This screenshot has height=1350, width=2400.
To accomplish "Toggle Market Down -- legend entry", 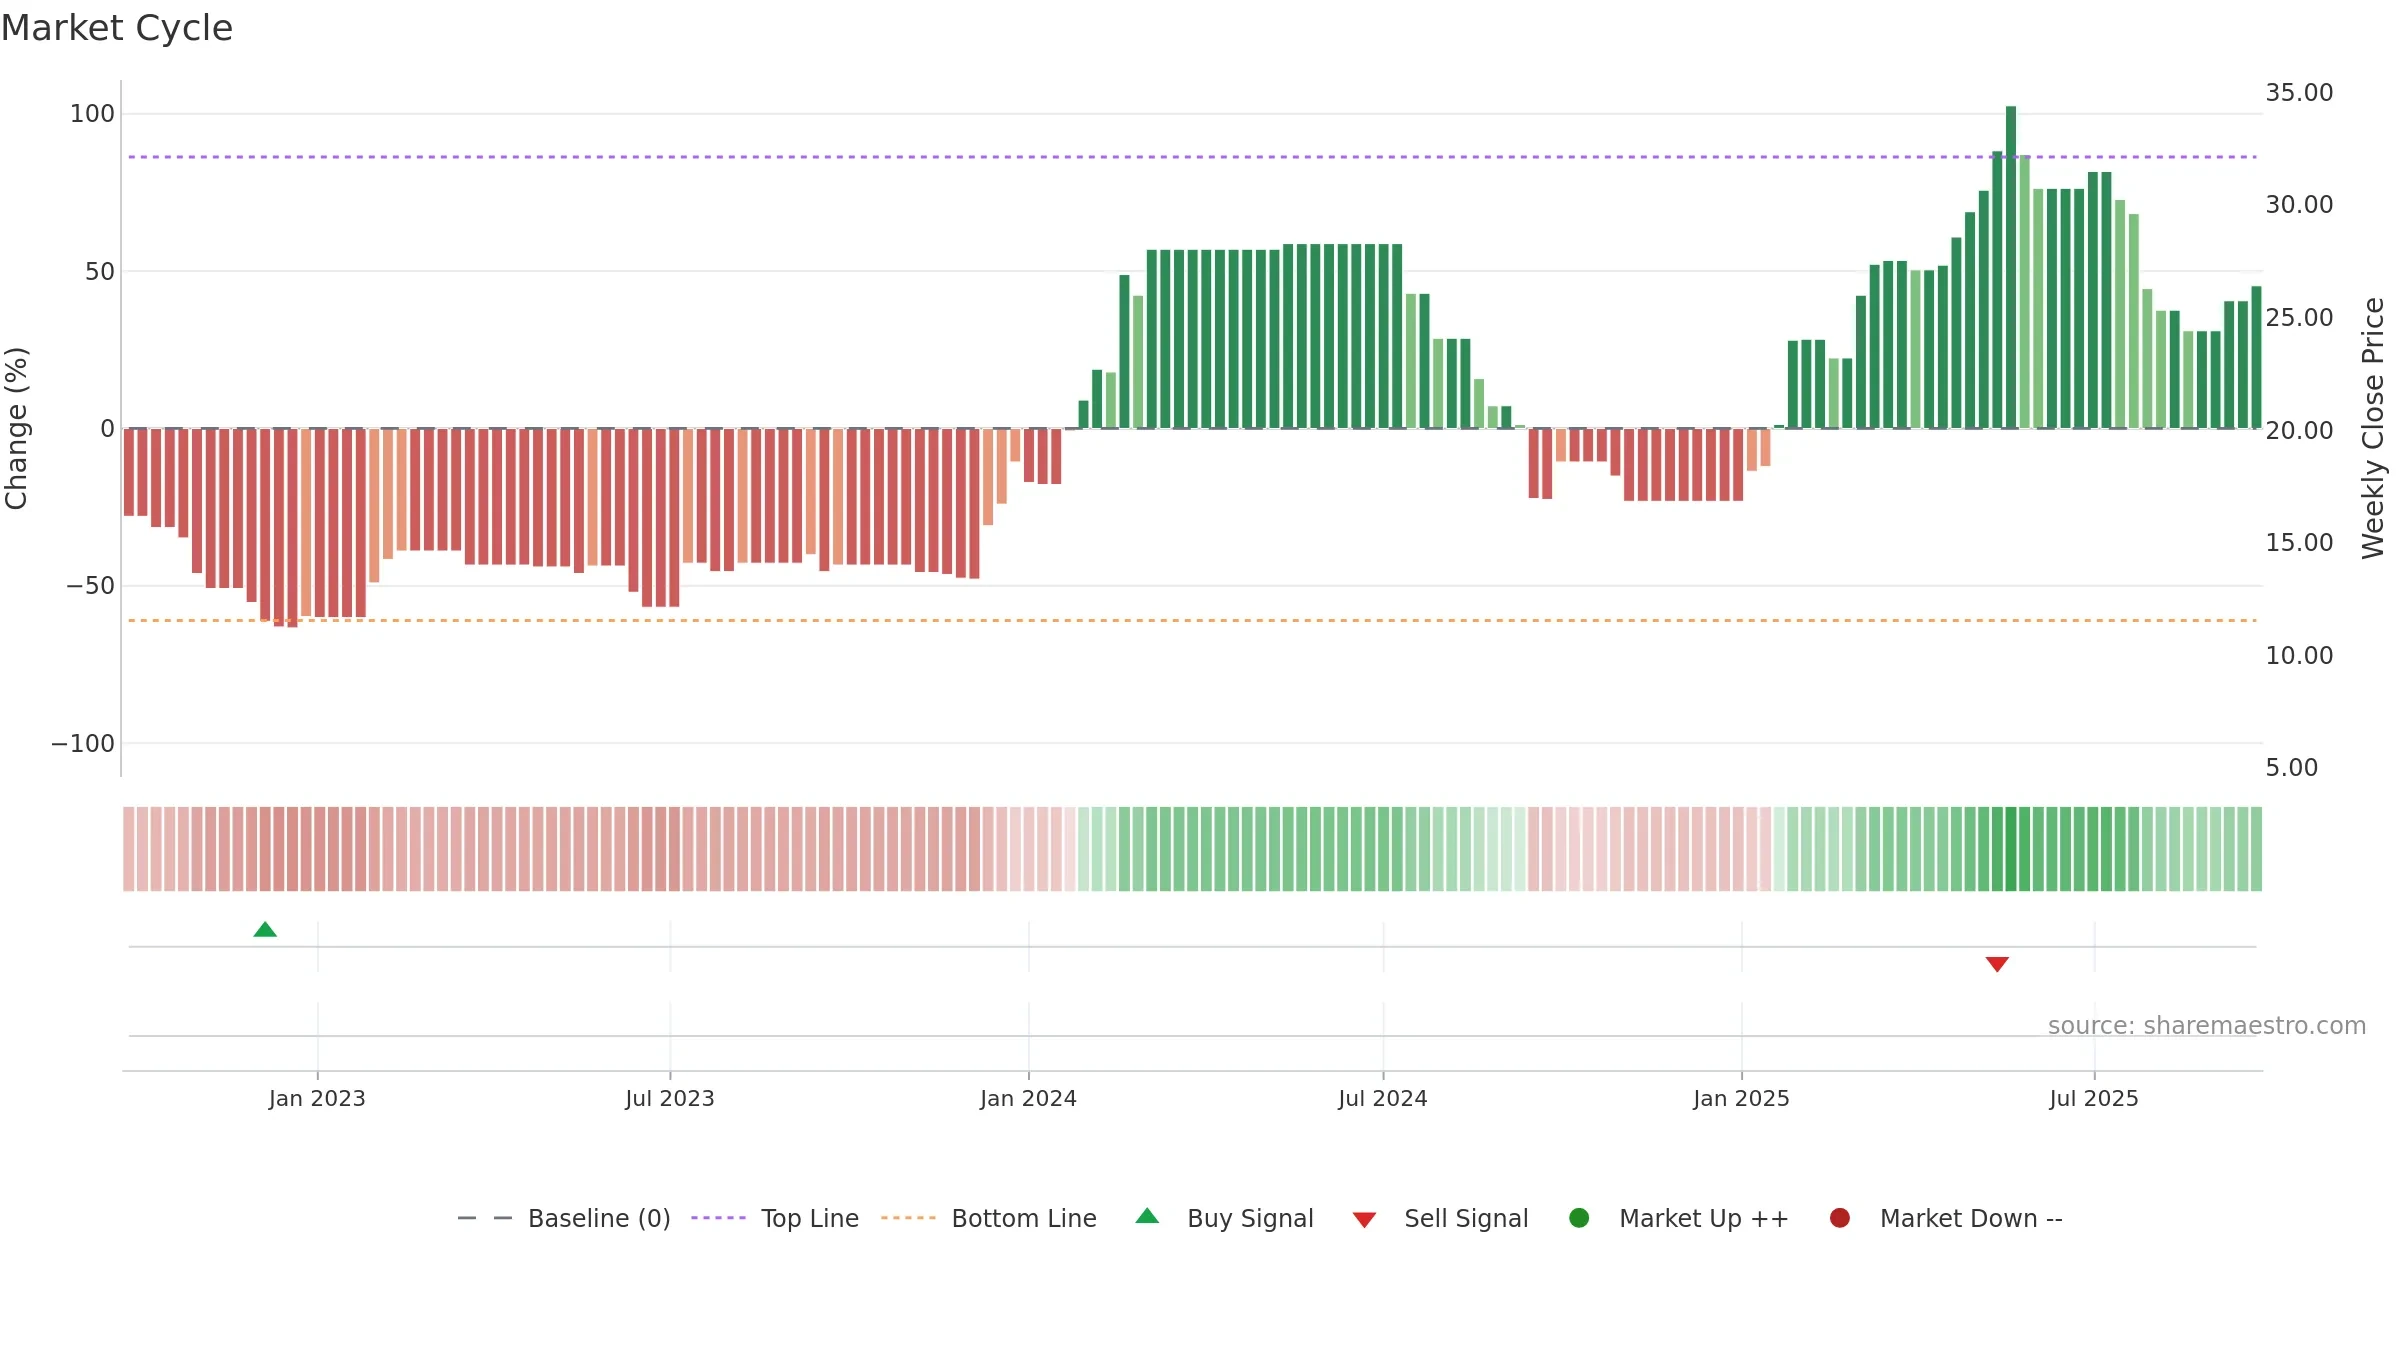I will [x=1946, y=1218].
